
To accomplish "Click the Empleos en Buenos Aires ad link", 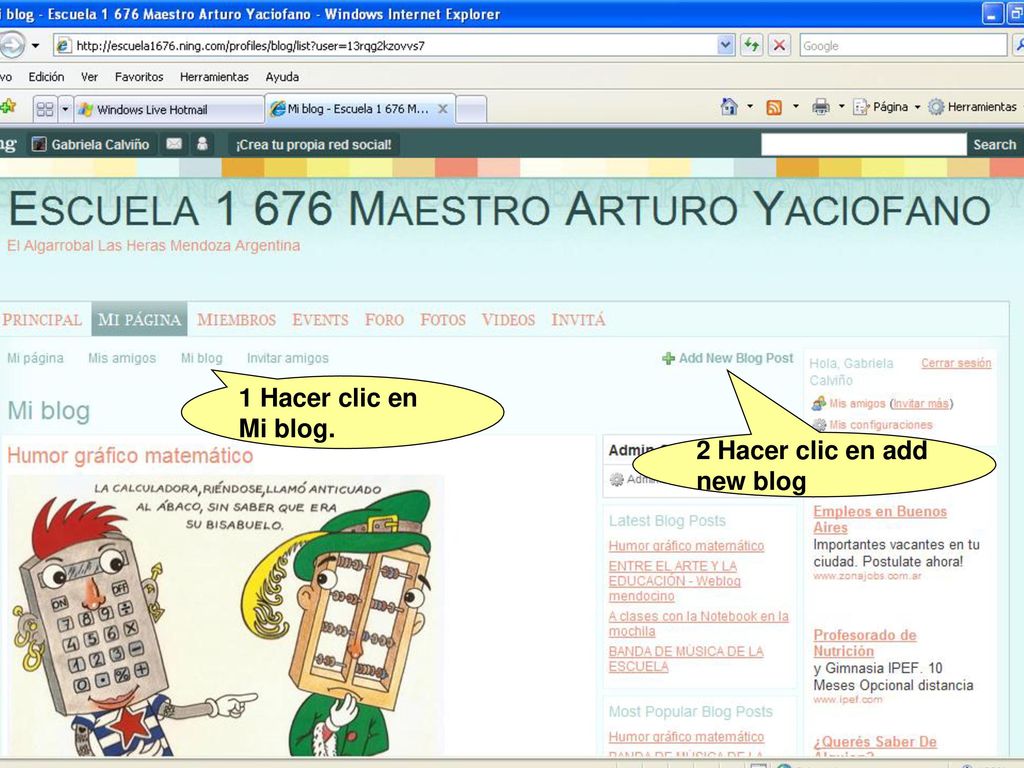I will (880, 519).
